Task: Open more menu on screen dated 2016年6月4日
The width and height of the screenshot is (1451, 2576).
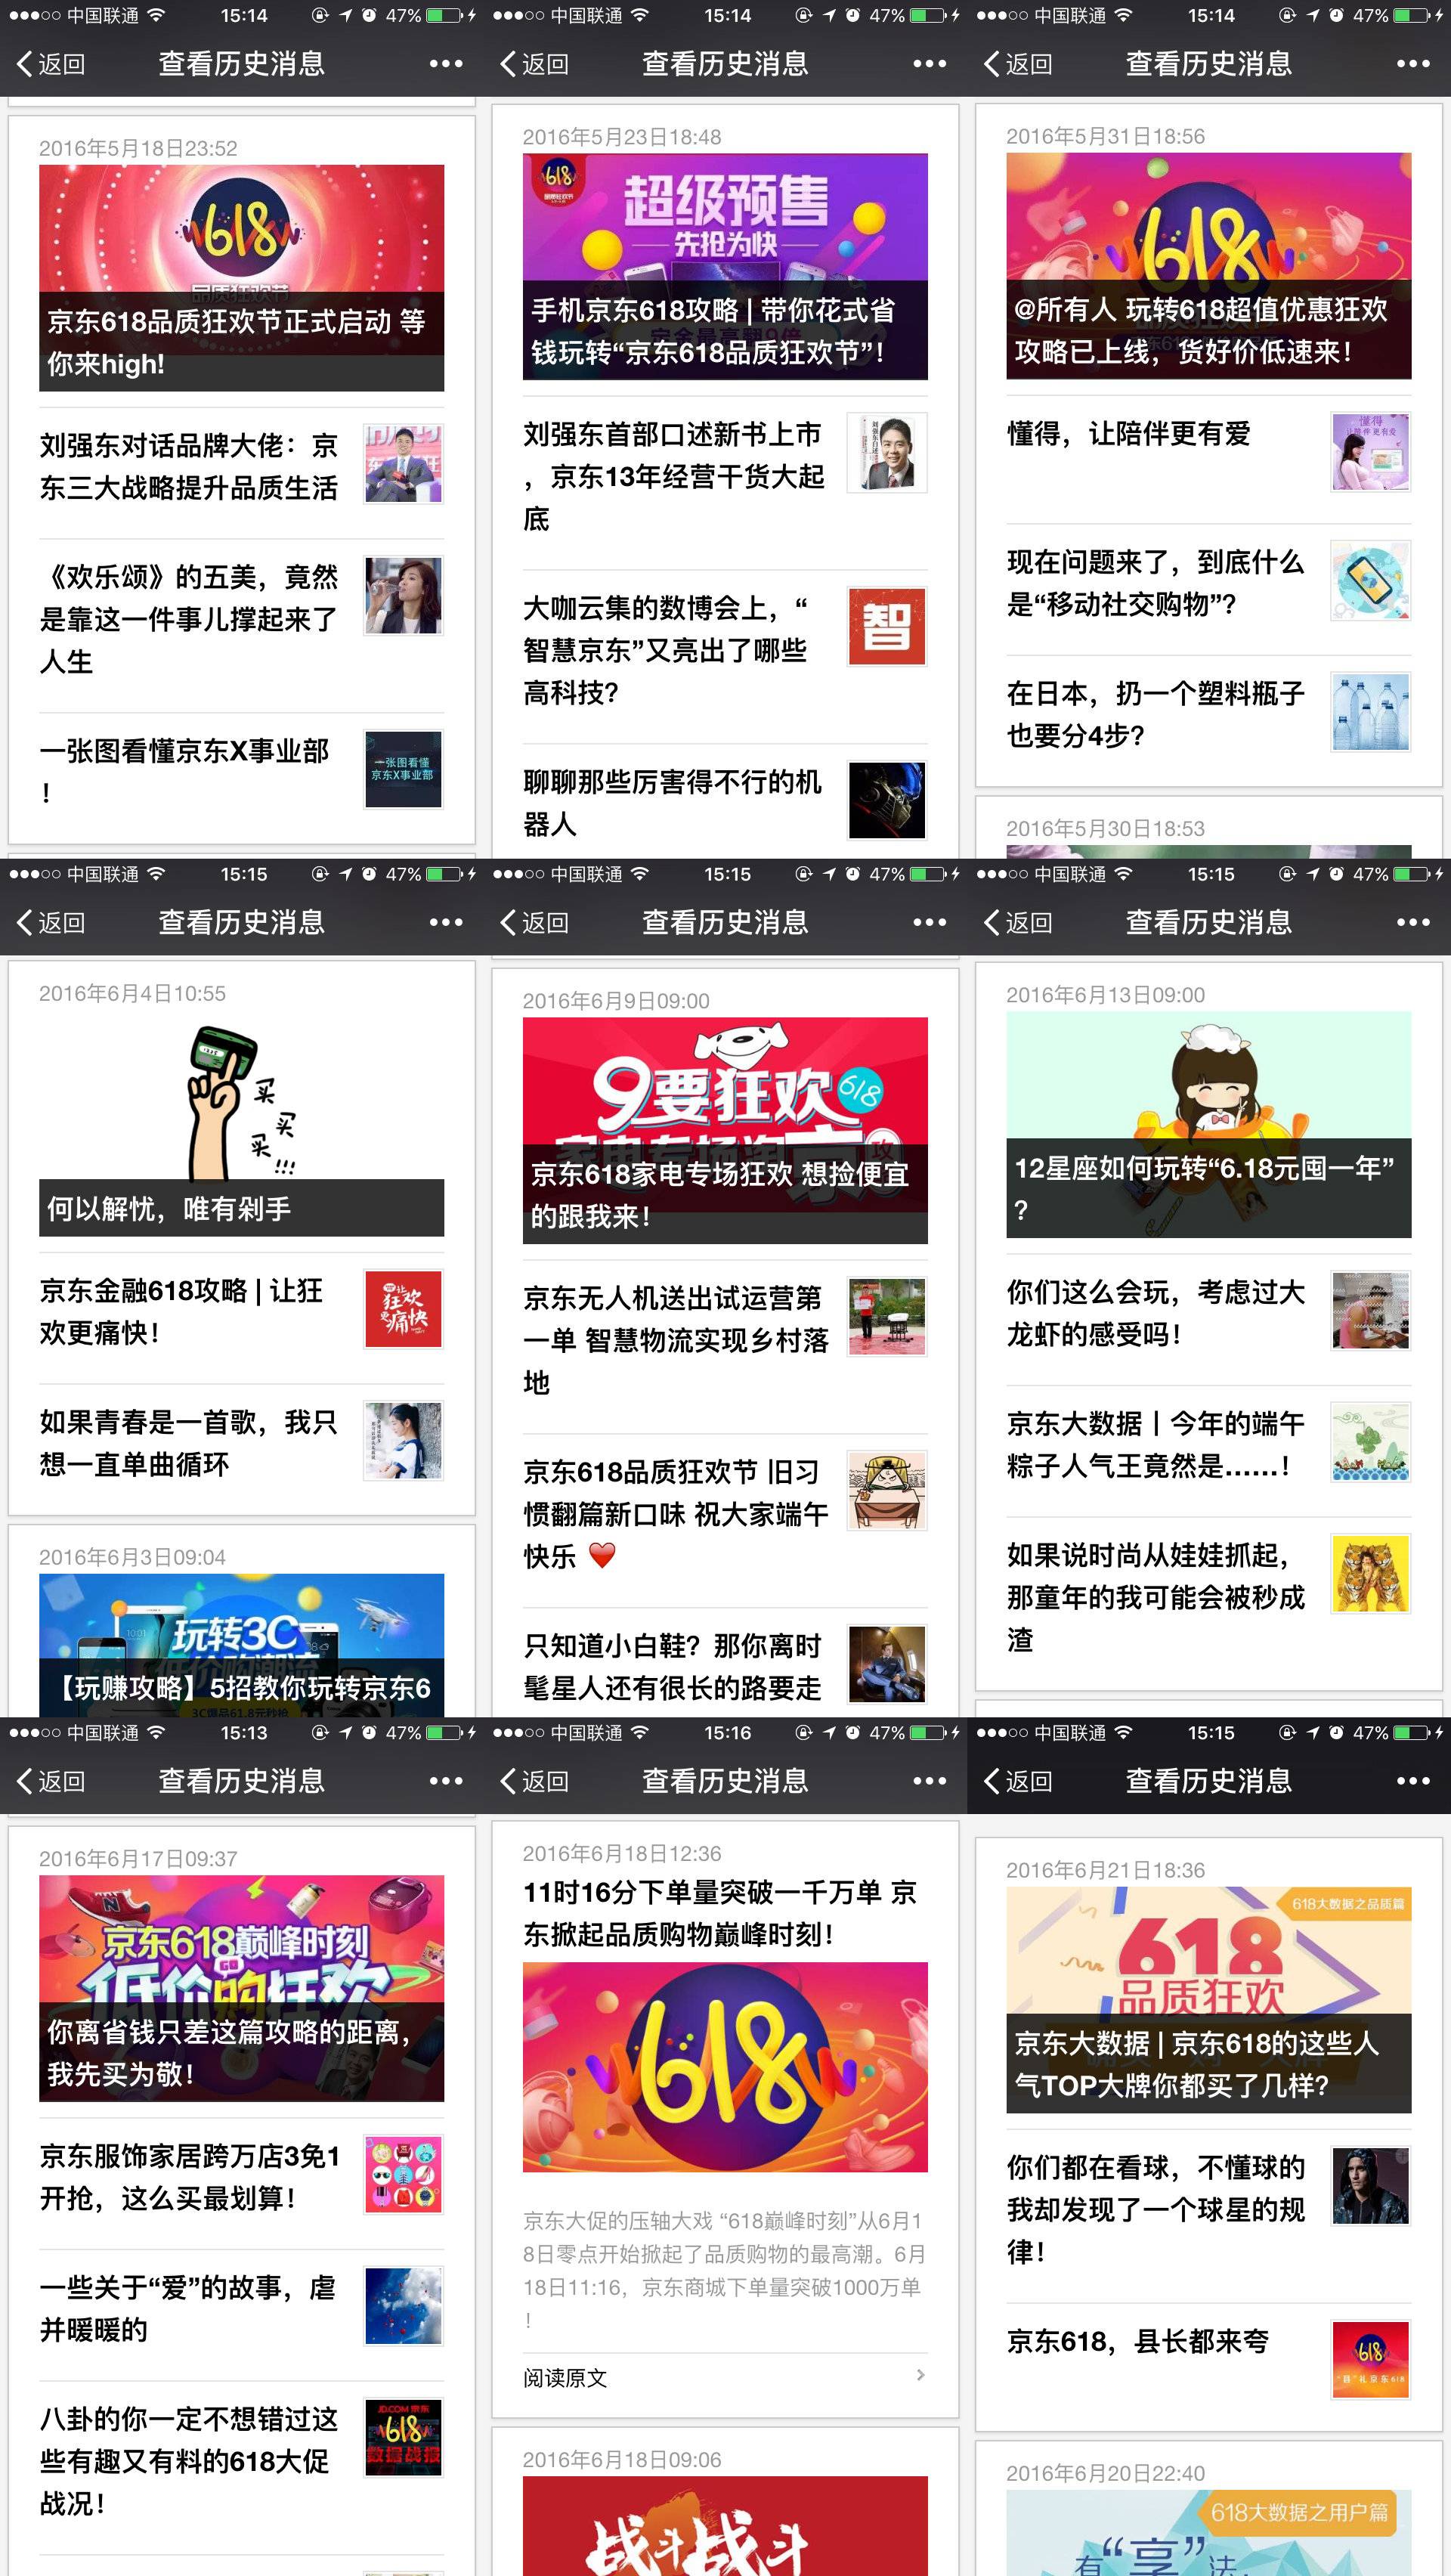Action: point(445,922)
